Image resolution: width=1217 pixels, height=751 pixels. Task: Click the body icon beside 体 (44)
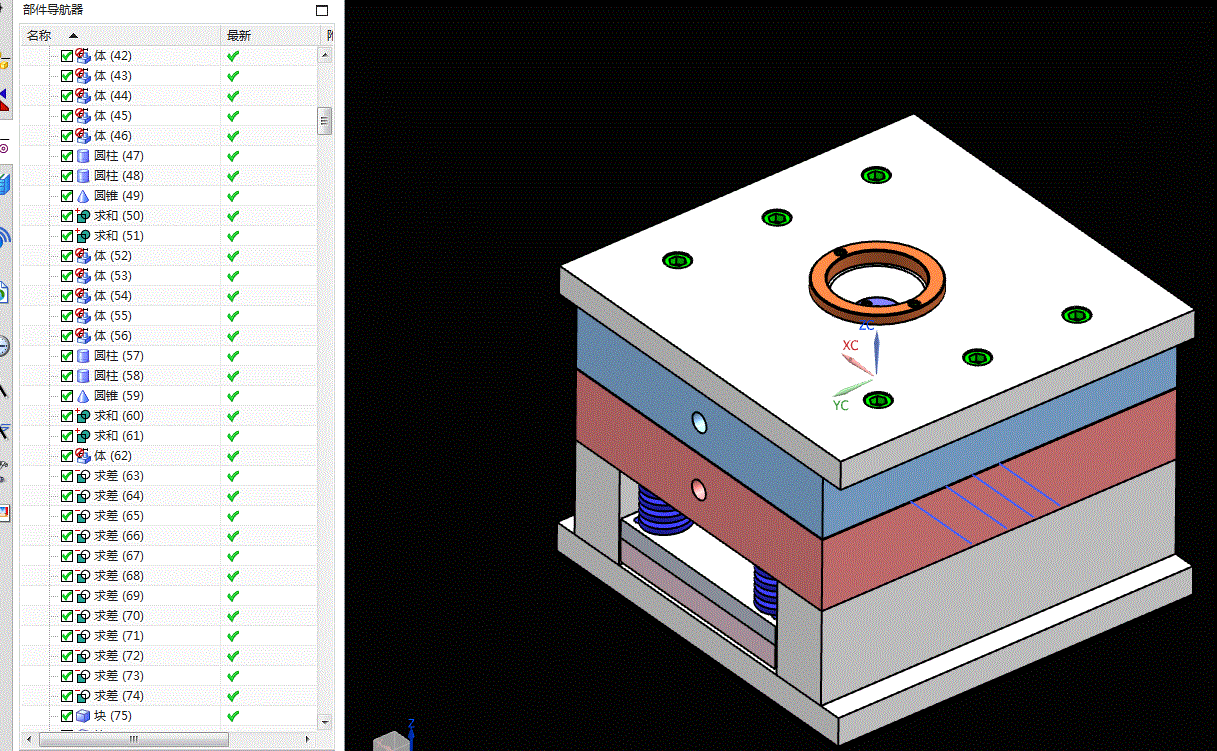click(x=83, y=96)
